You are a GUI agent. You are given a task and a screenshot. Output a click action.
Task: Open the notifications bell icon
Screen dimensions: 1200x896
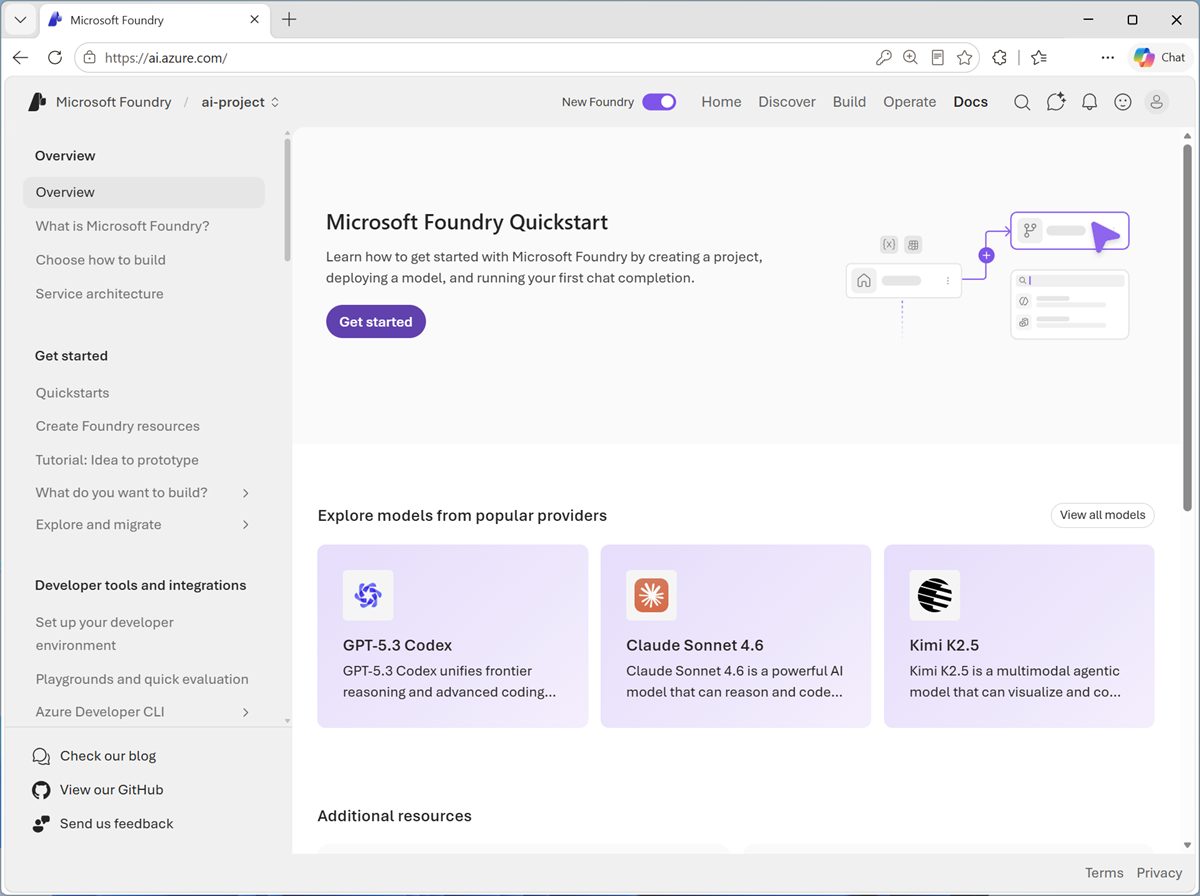coord(1090,102)
